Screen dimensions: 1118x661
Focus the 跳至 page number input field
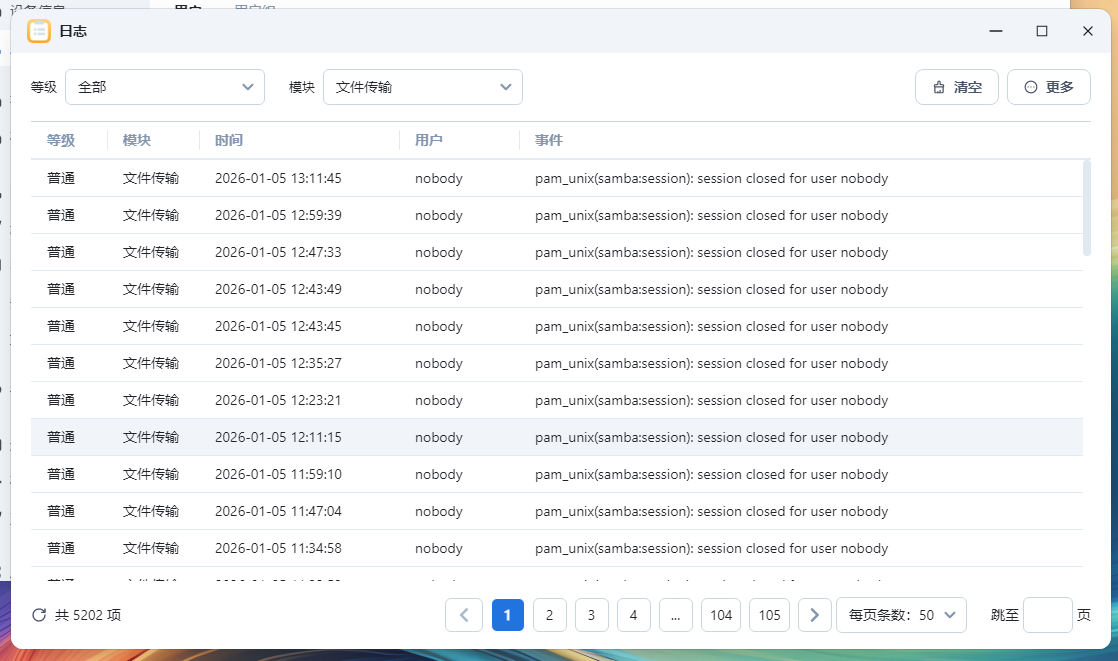point(1047,615)
